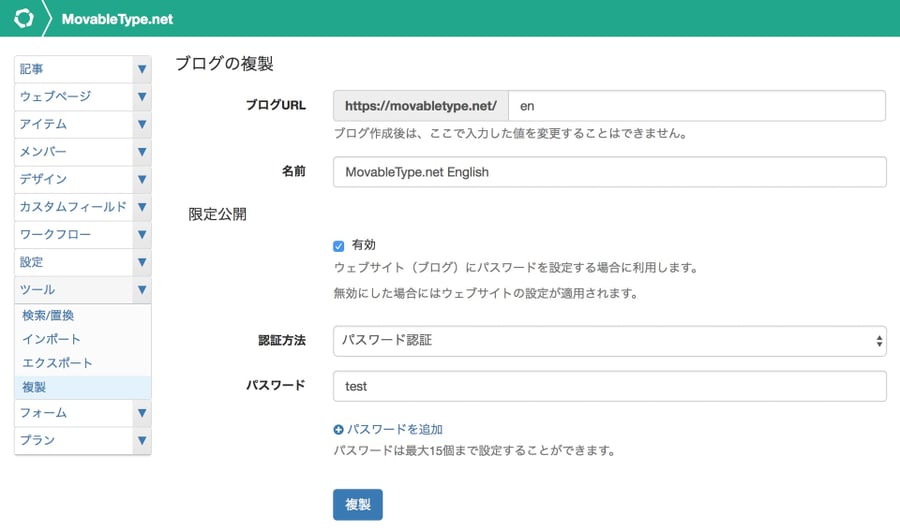Screen dimensions: 900x530
Task: Click the ワークフロー arrow icon
Action: (x=142, y=235)
